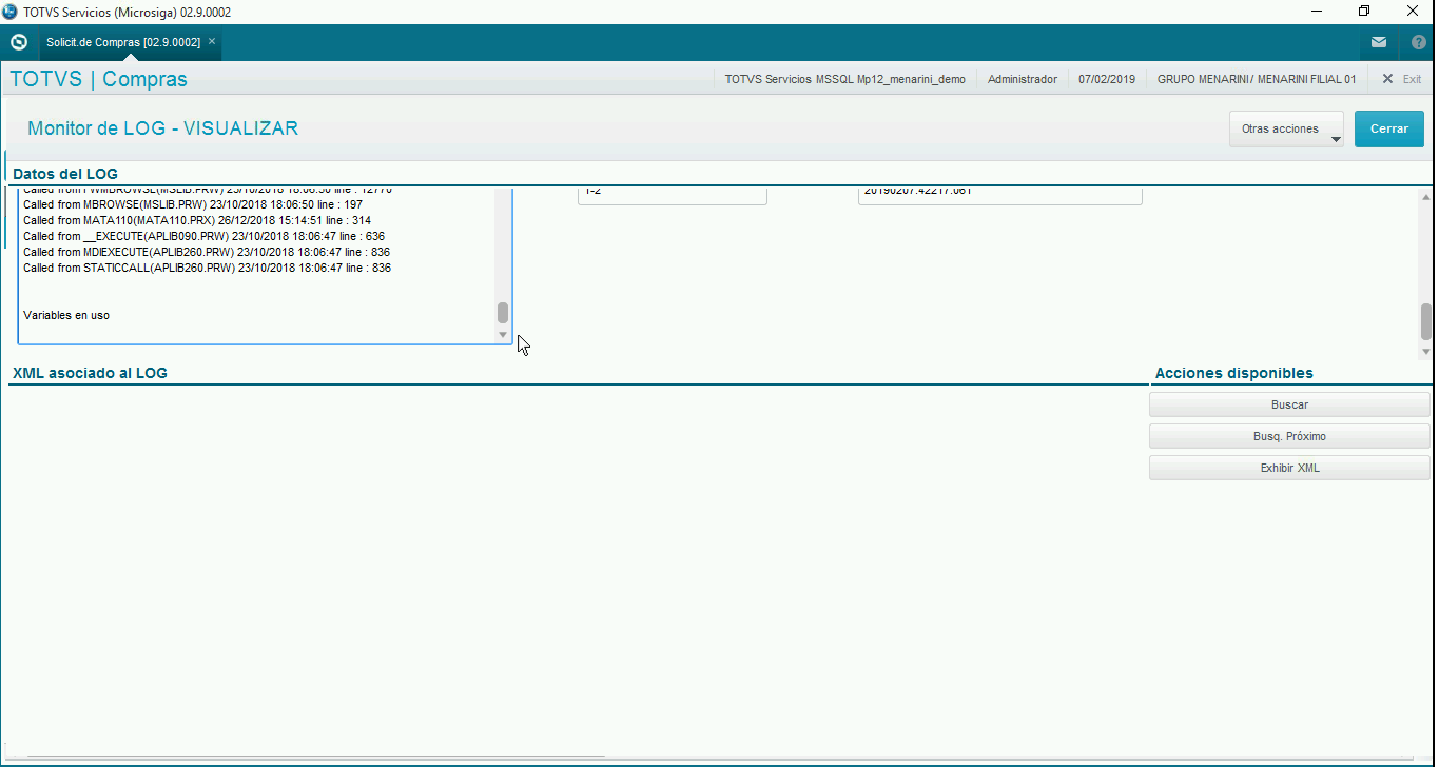
Task: Minimize the TOTVS Servicios window
Action: coord(1318,11)
